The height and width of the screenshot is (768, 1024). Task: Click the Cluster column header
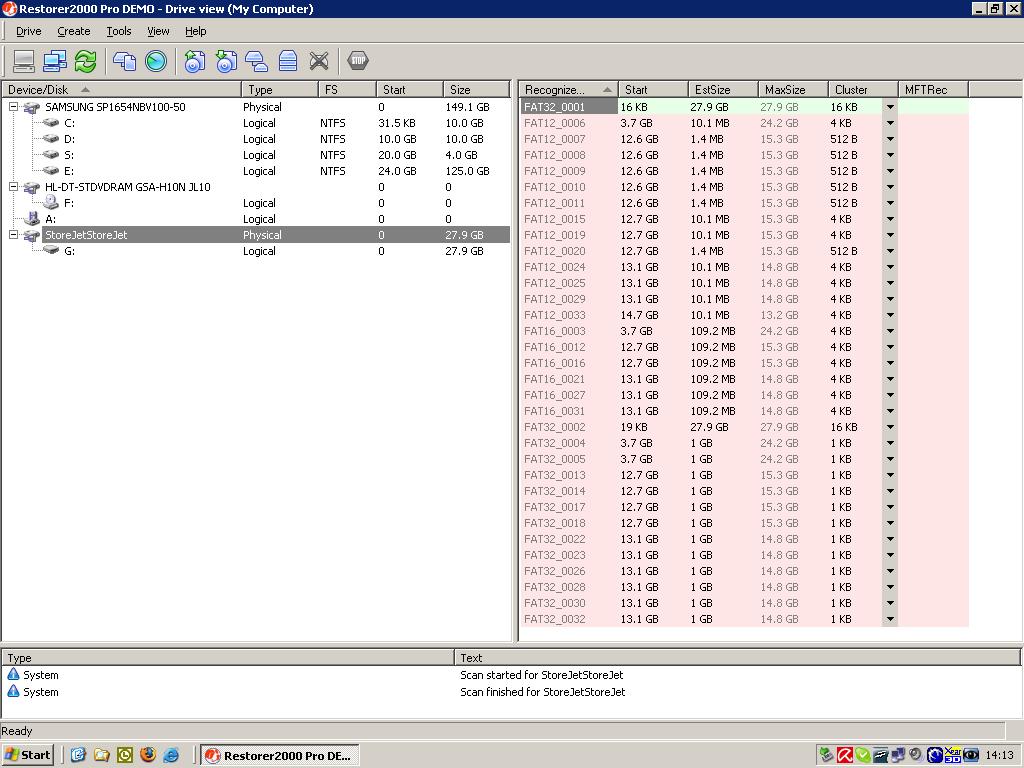(863, 89)
